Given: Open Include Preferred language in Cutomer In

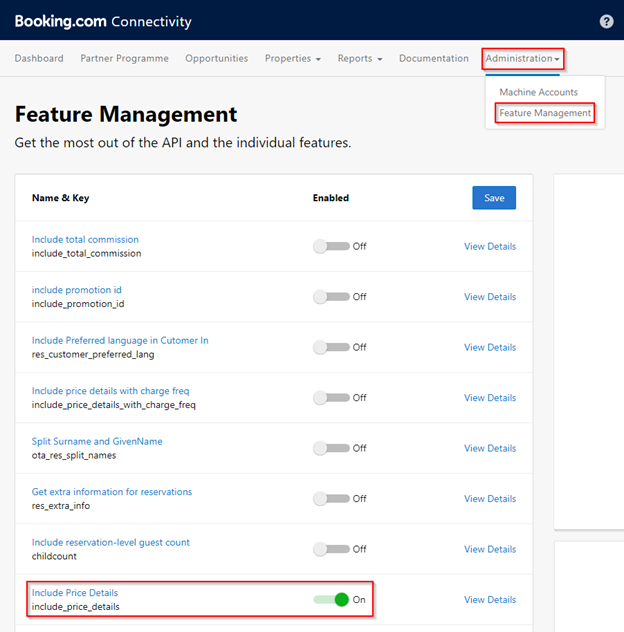Looking at the screenshot, I should coord(120,341).
